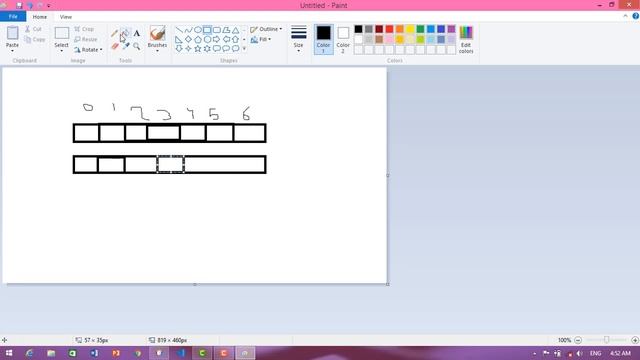Pick the green color swatch

[x=420, y=29]
